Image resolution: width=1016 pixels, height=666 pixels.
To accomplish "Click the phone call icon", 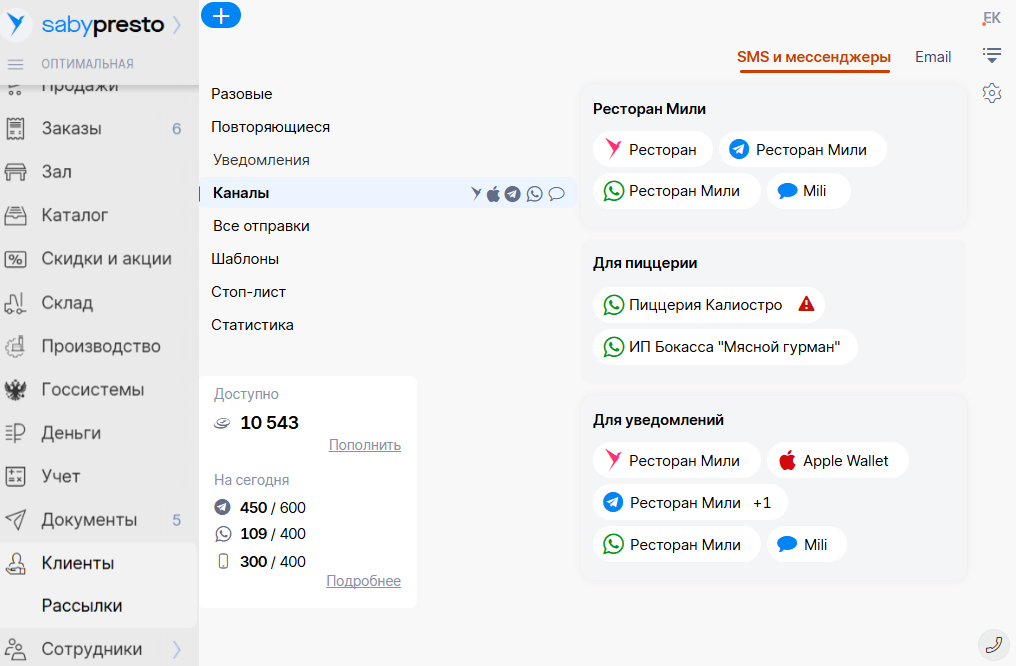I will click(x=993, y=644).
